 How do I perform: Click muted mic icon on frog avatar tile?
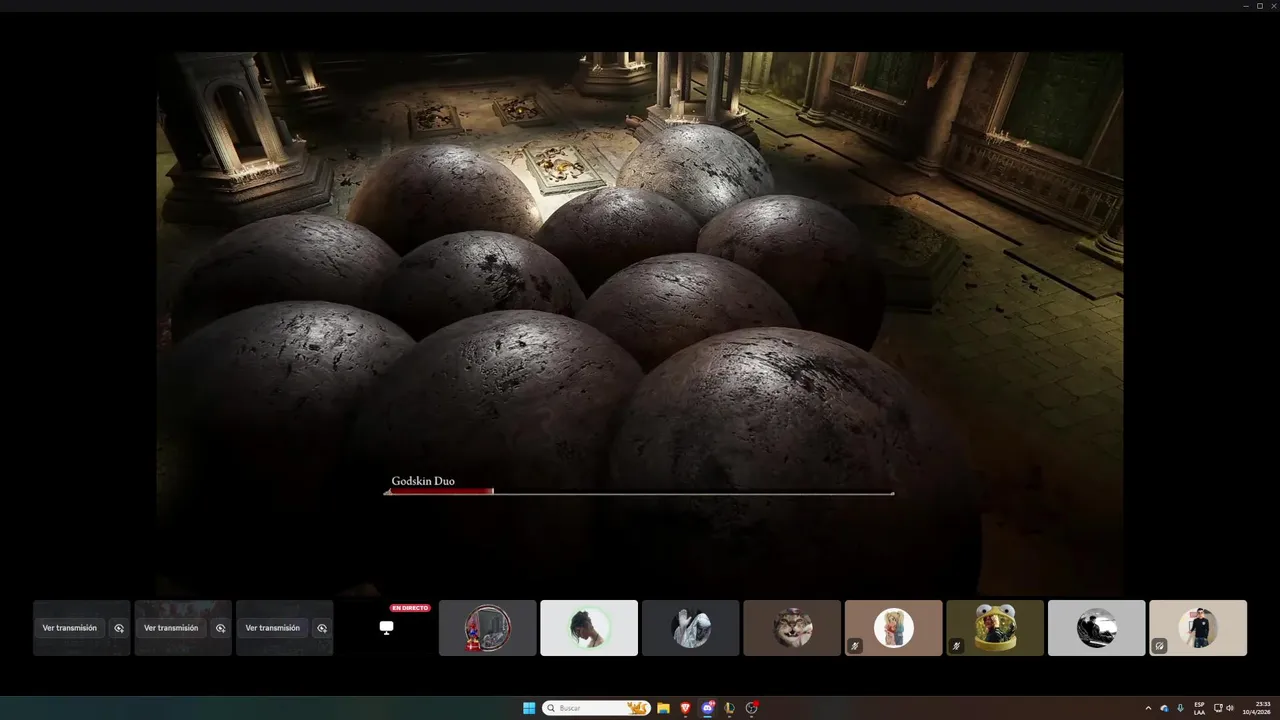pyautogui.click(x=956, y=646)
